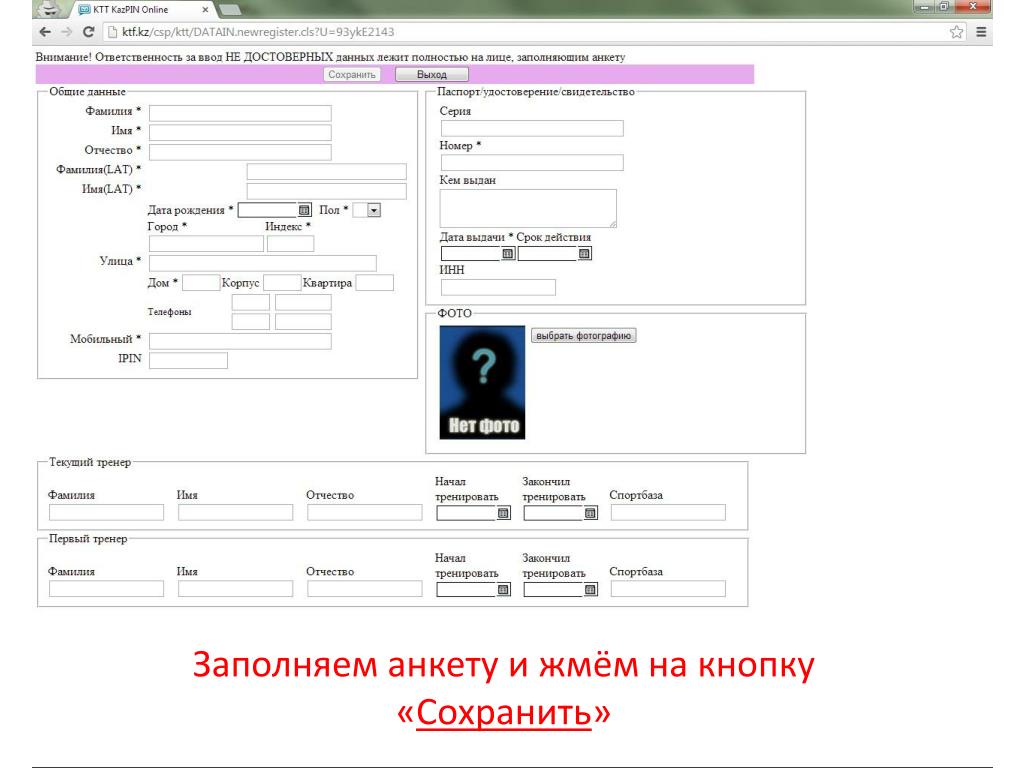
Task: Click Текущий тренер Отчество field
Action: [x=365, y=513]
